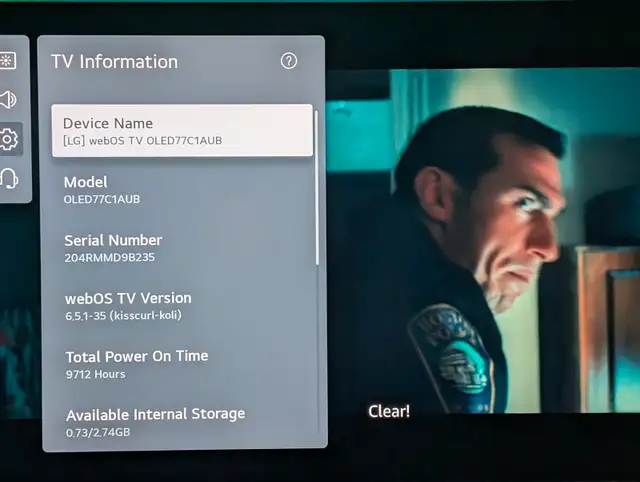640x482 pixels.
Task: Click the 0.73/2.74GB storage value
Action: [98, 432]
